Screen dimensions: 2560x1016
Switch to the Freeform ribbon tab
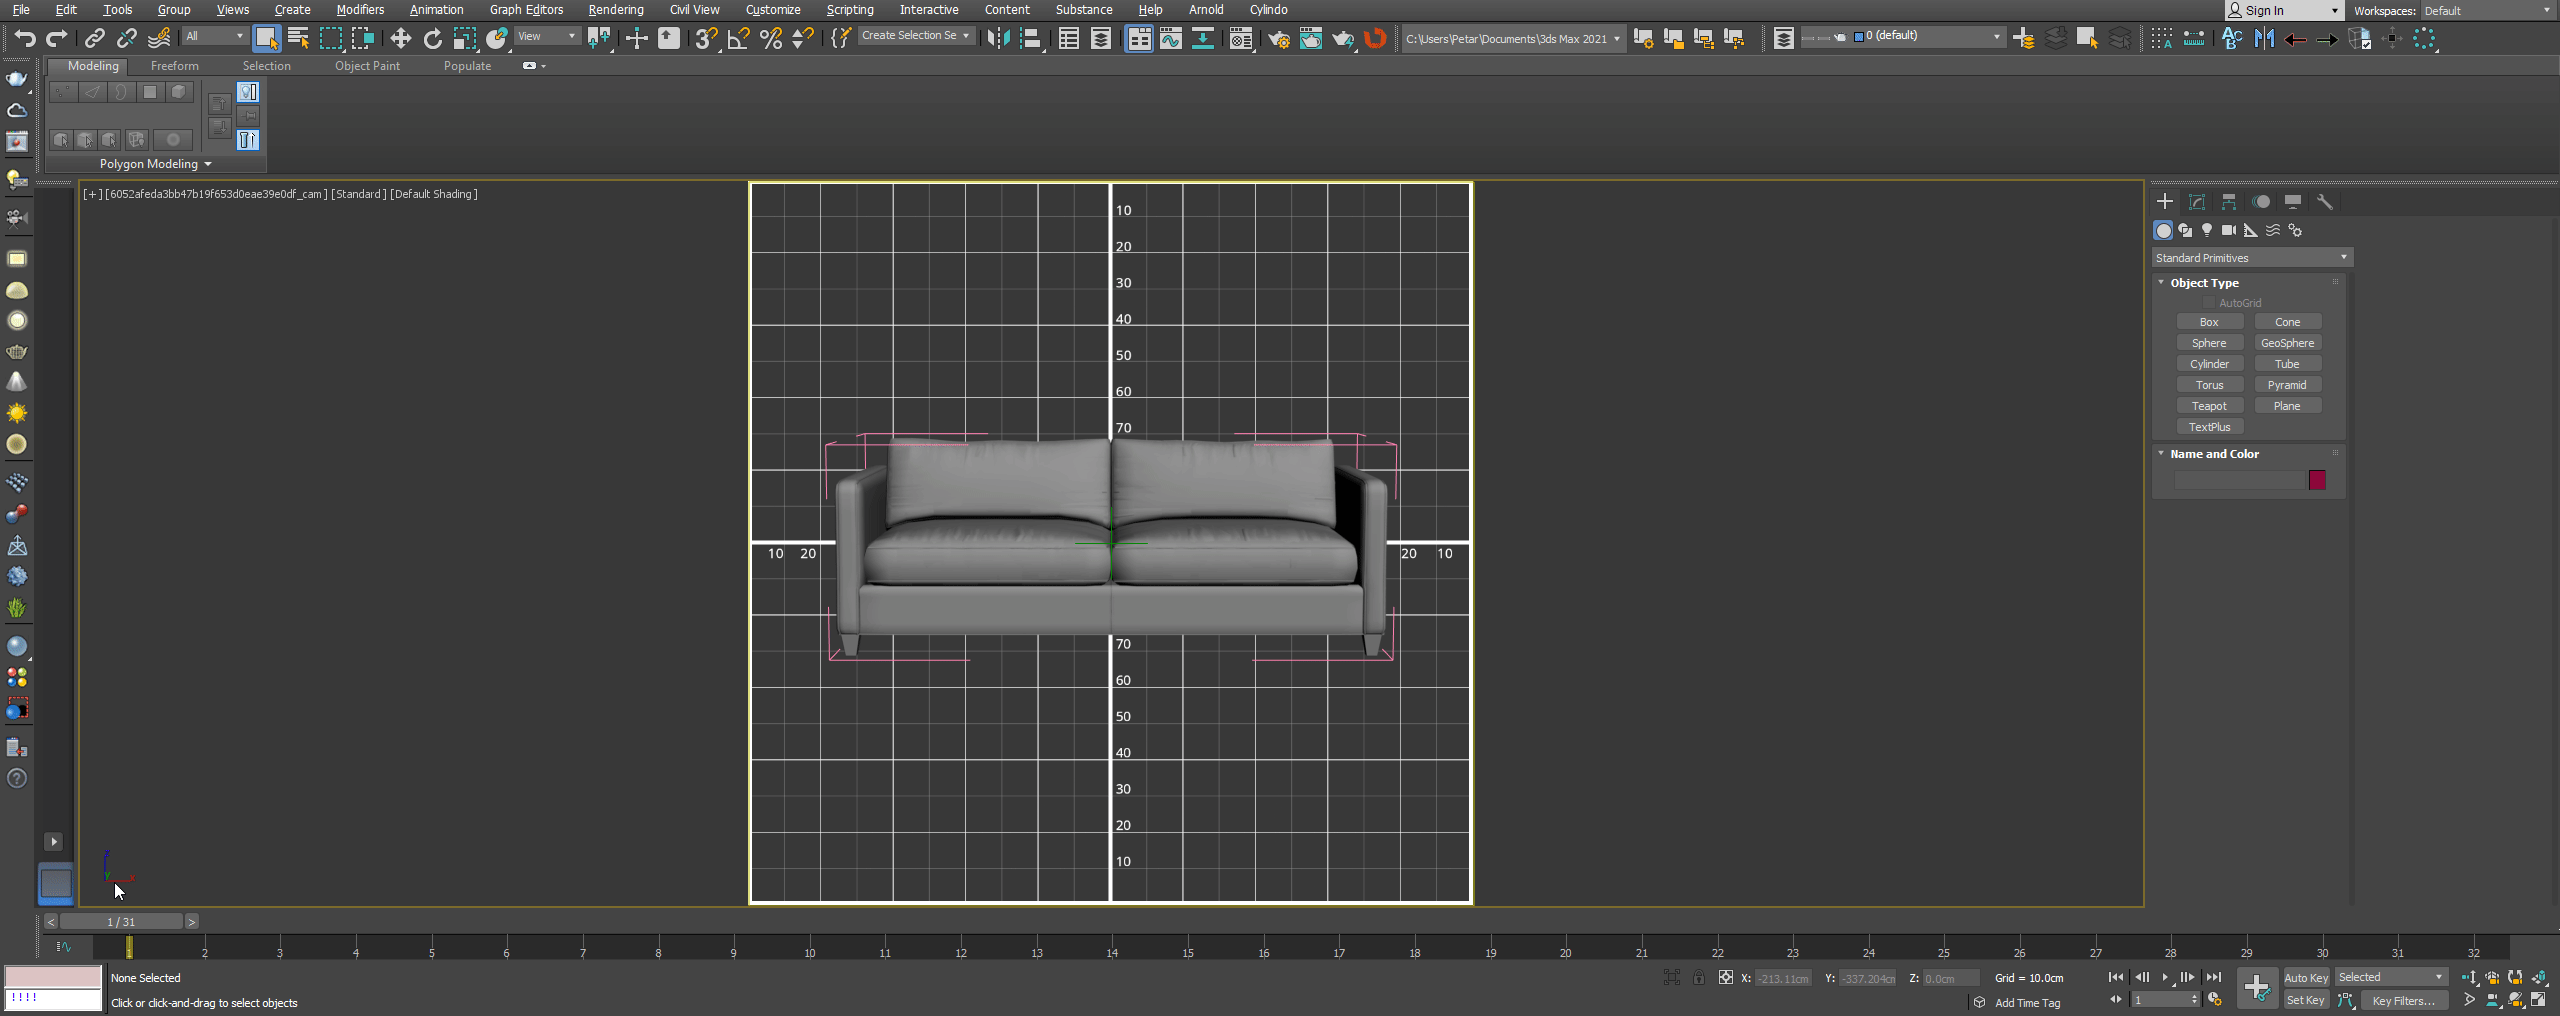click(x=174, y=66)
